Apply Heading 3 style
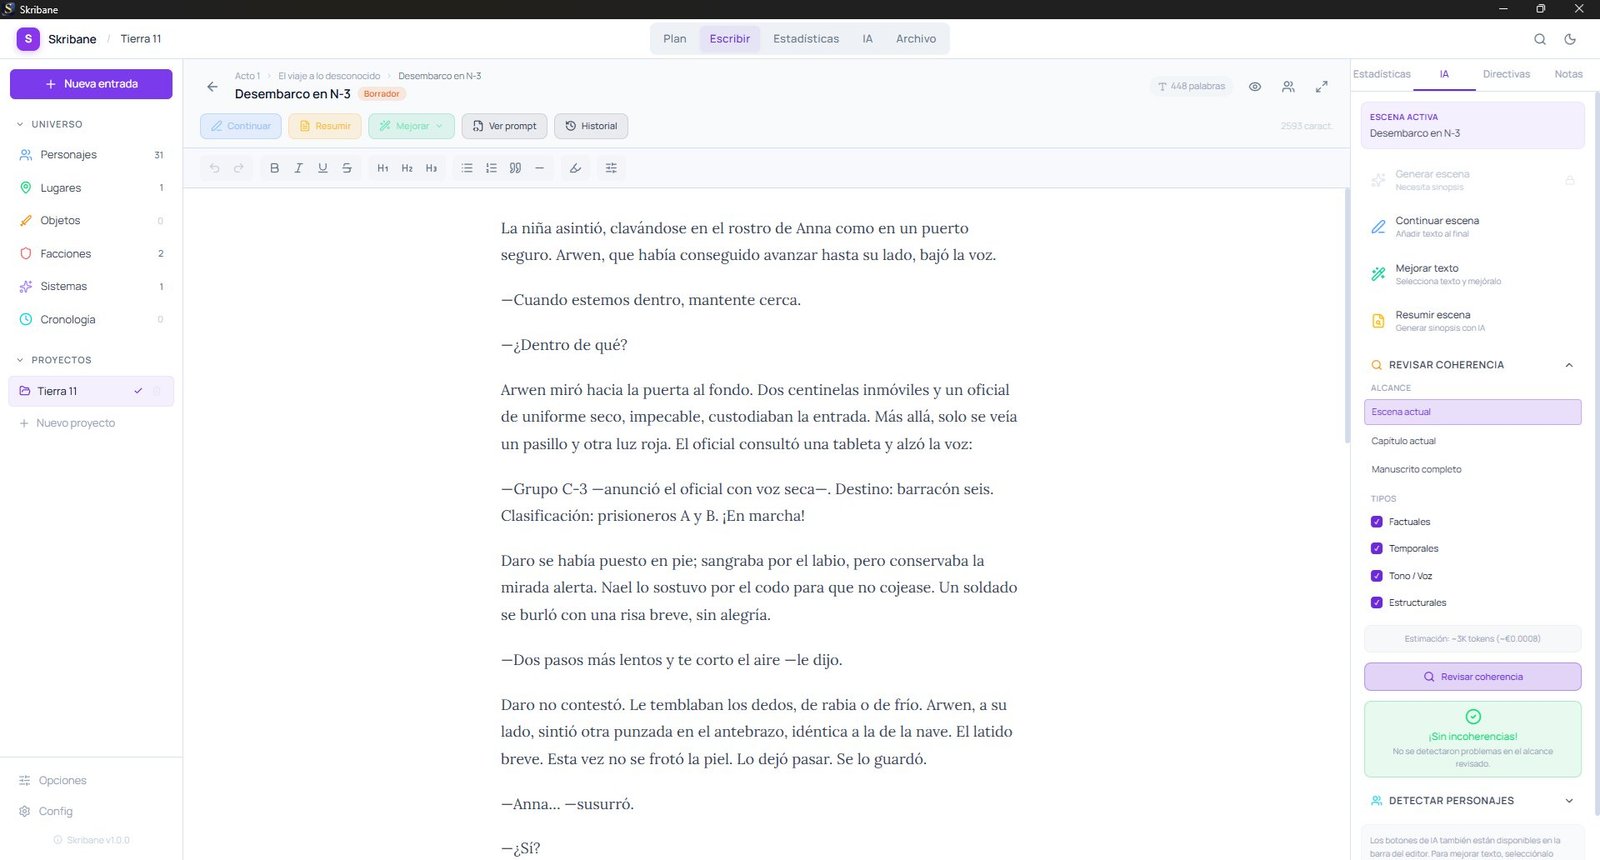The width and height of the screenshot is (1600, 860). tap(431, 168)
